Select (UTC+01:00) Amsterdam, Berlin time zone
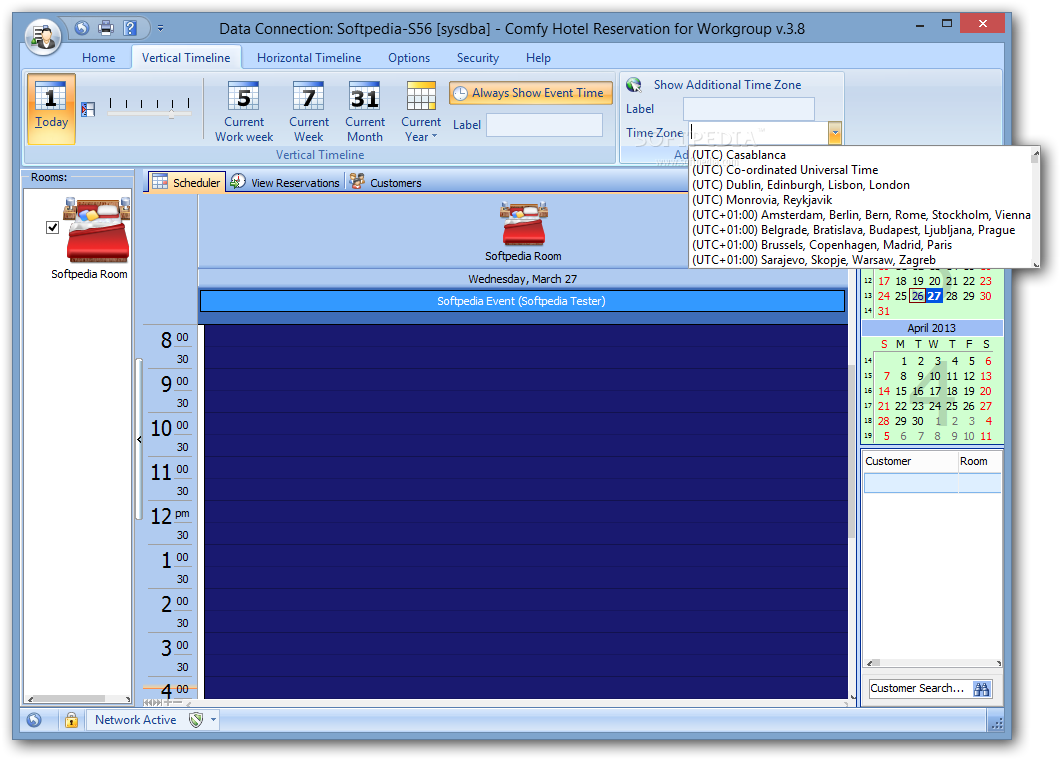This screenshot has height=760, width=1061. 861,215
